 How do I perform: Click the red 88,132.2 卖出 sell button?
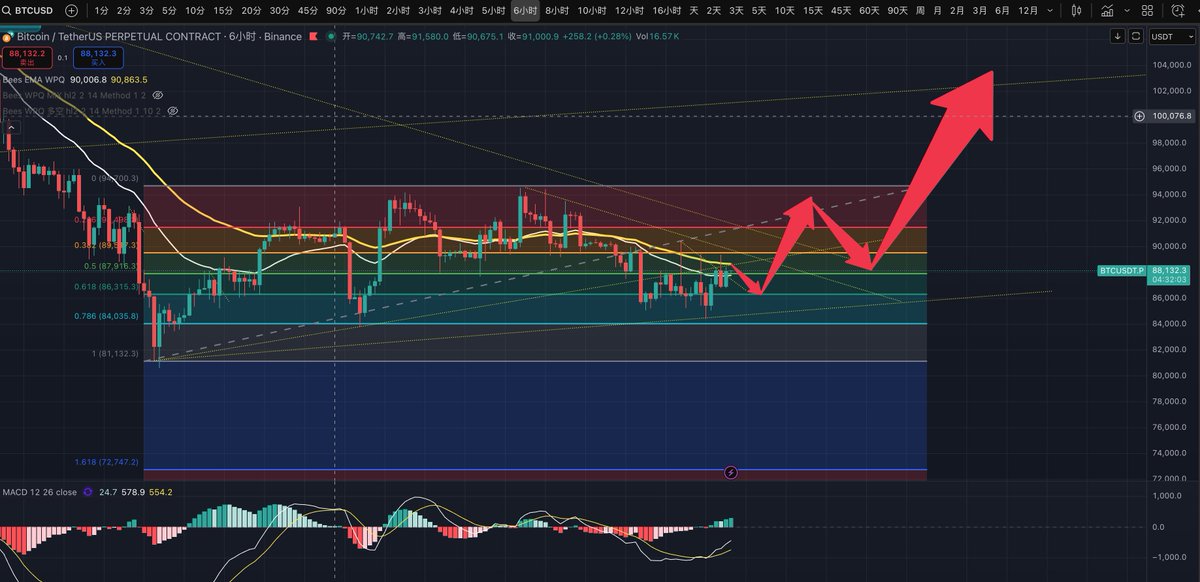coord(27,57)
